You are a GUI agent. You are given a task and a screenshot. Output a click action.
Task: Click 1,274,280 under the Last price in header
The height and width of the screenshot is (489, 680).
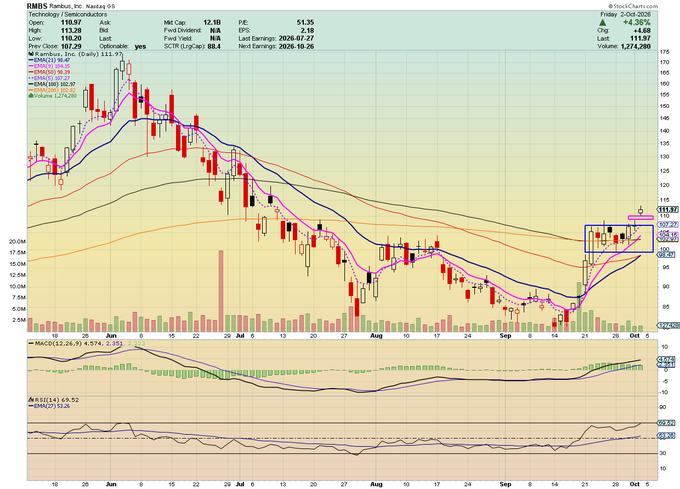click(636, 46)
